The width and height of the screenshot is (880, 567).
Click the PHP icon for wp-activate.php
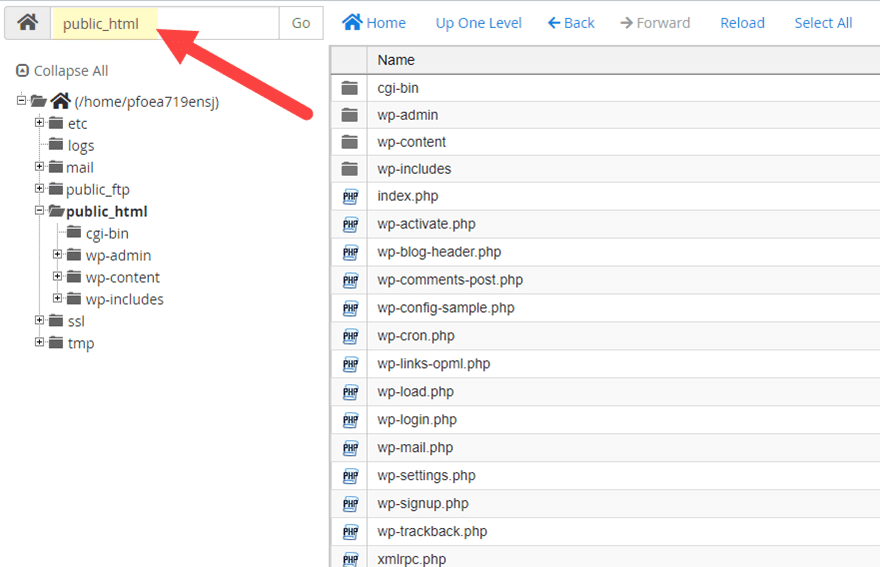pos(350,225)
